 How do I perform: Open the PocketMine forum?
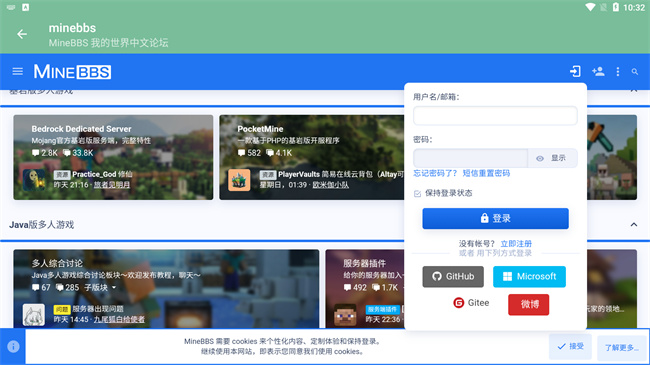coord(260,129)
